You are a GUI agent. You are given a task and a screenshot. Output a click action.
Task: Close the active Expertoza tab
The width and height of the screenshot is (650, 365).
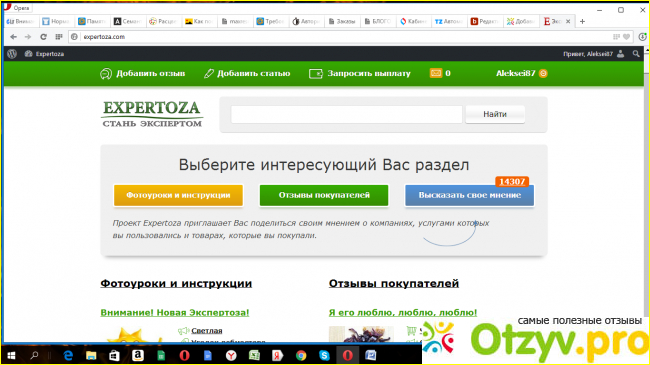pyautogui.click(x=568, y=21)
